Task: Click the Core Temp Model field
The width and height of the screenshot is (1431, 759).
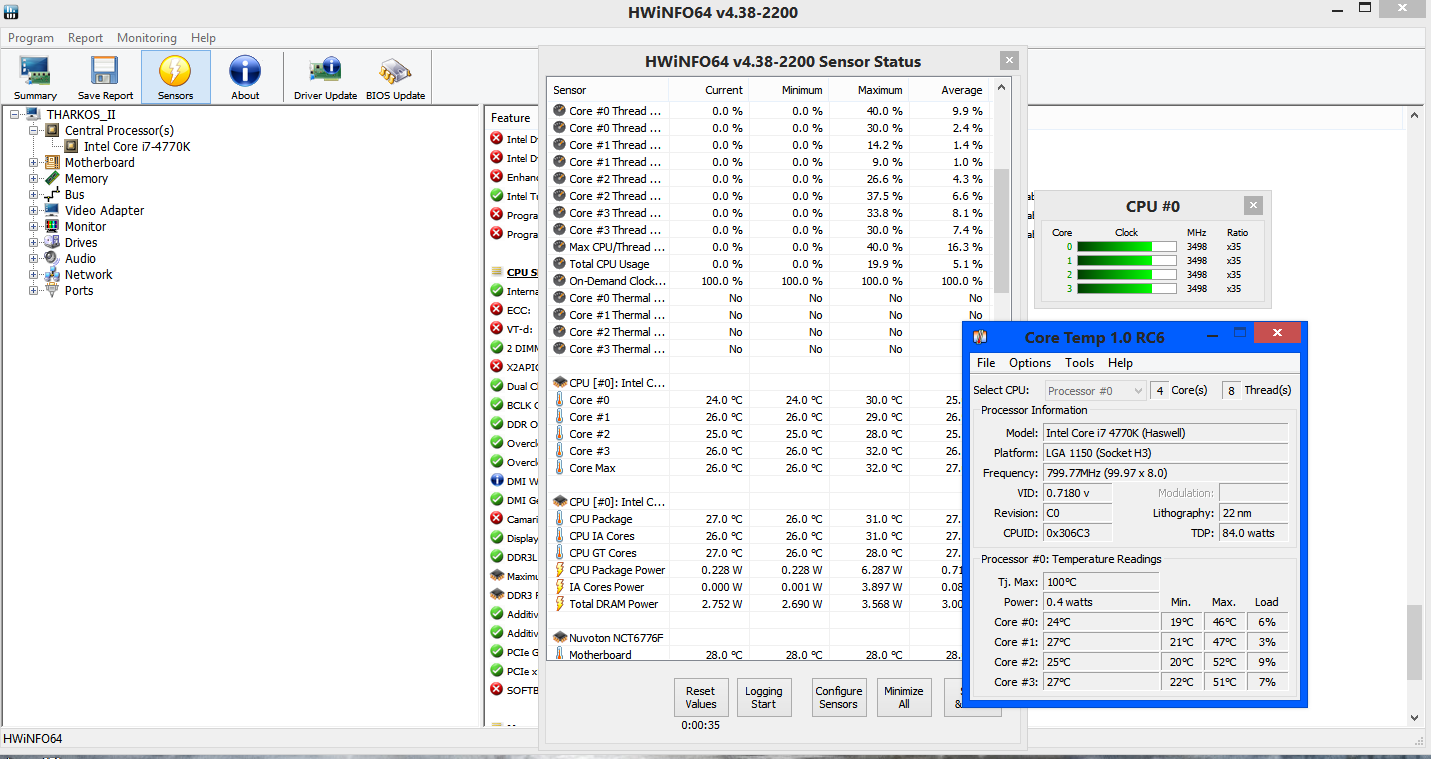Action: pyautogui.click(x=1165, y=433)
